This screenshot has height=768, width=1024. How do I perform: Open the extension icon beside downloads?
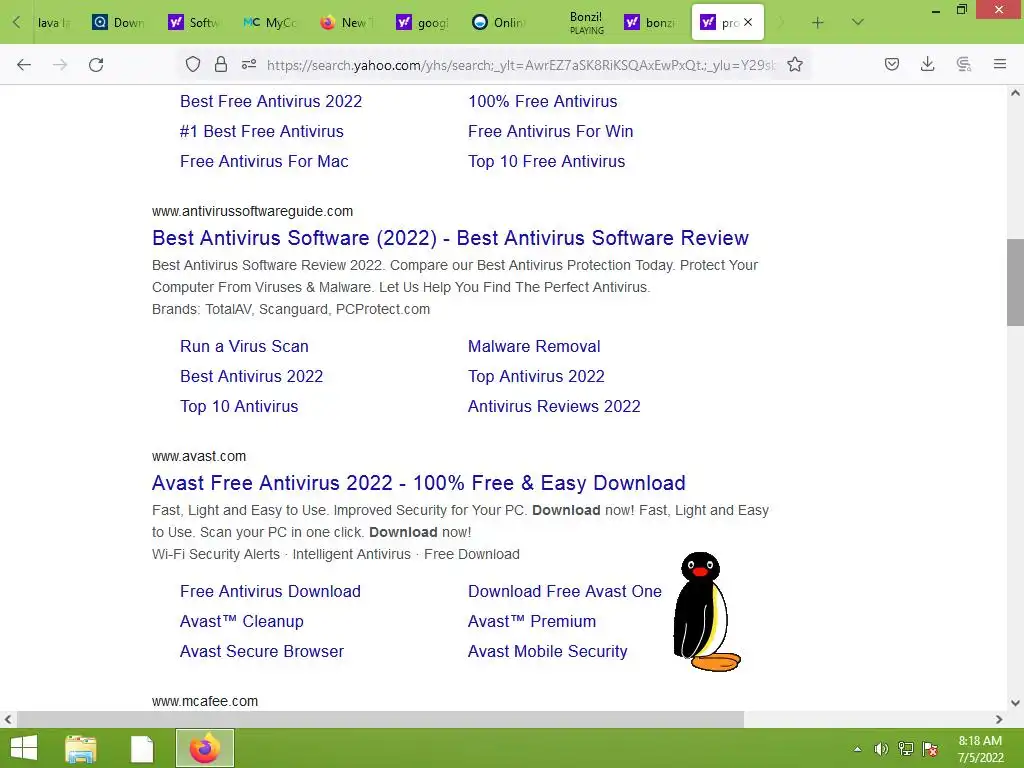(x=964, y=64)
